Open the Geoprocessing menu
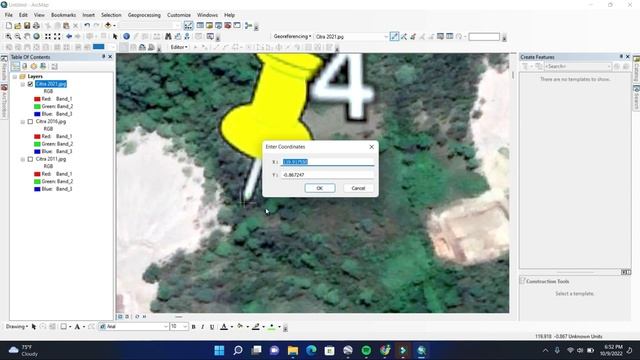 (x=144, y=15)
